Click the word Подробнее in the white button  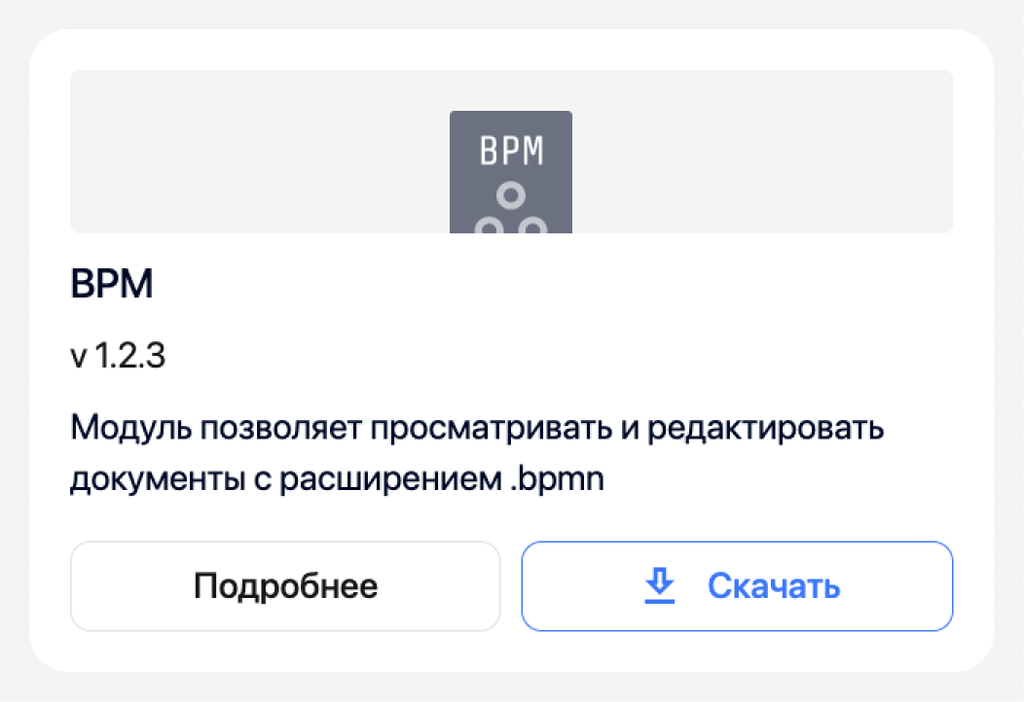[x=285, y=586]
